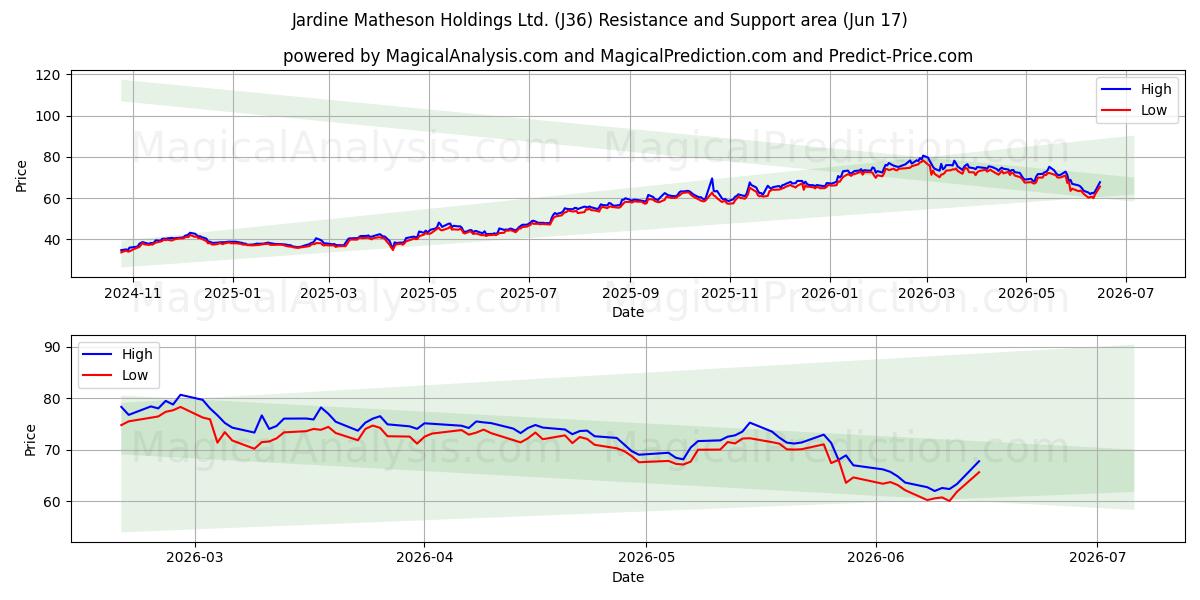Click the 'Price' label of top chart

click(x=22, y=176)
